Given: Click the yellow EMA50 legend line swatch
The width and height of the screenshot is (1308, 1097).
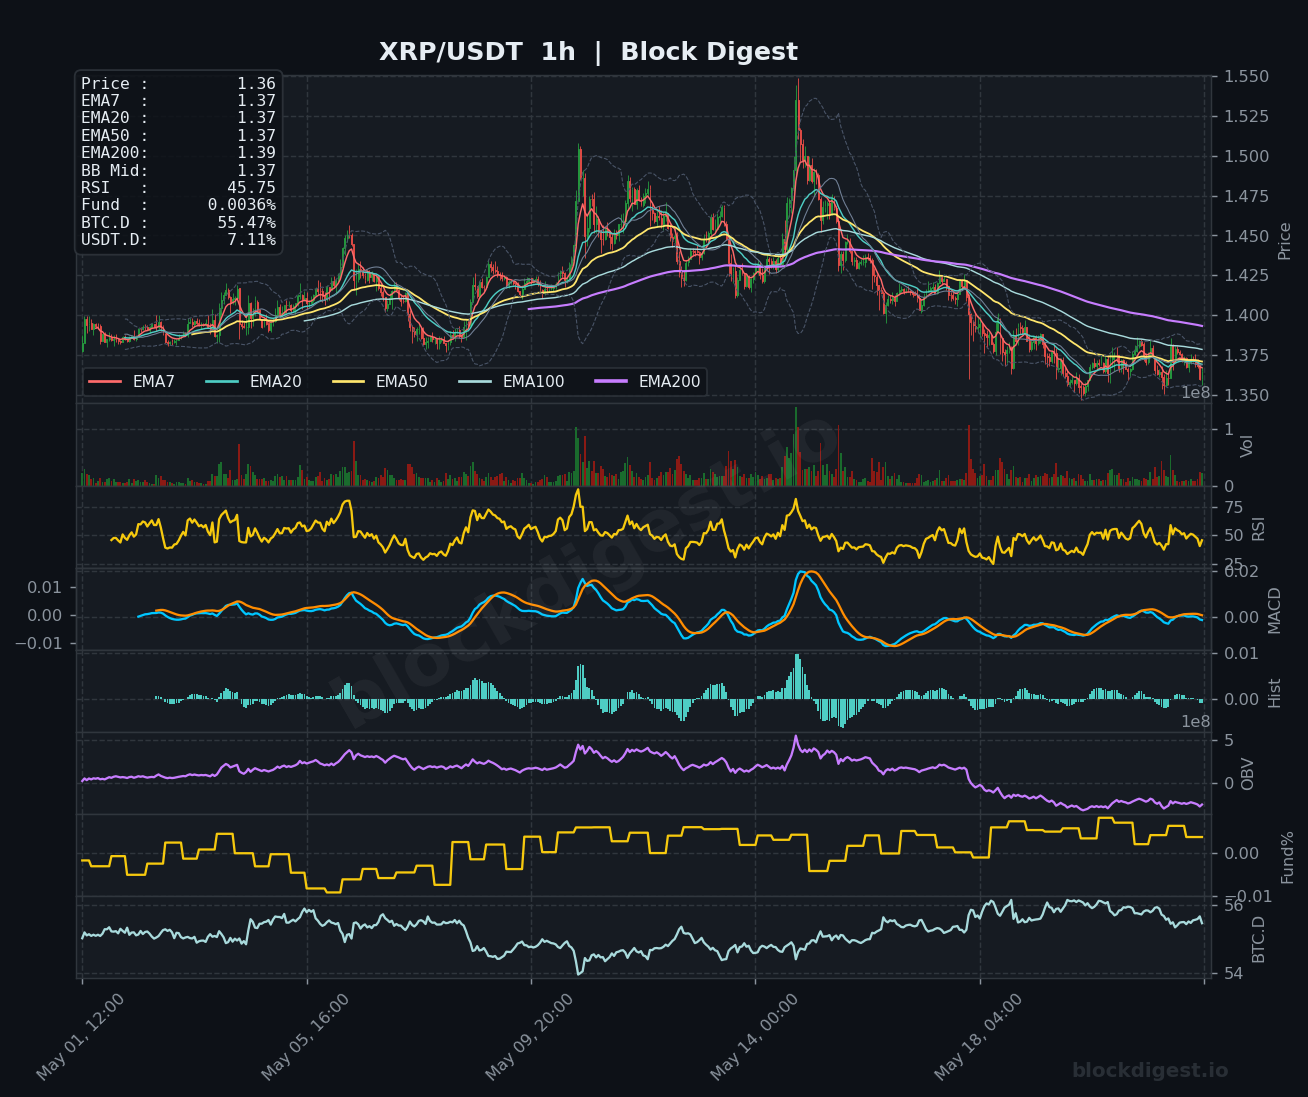Looking at the screenshot, I should point(348,382).
